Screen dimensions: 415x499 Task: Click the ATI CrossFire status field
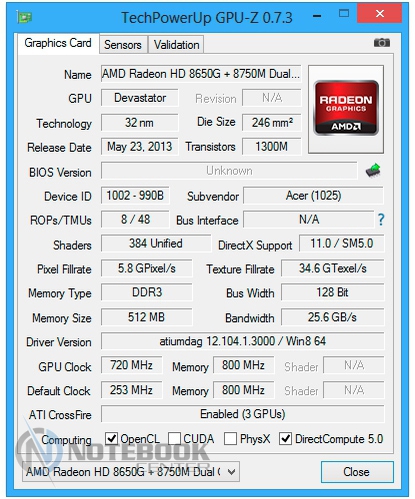tap(242, 414)
